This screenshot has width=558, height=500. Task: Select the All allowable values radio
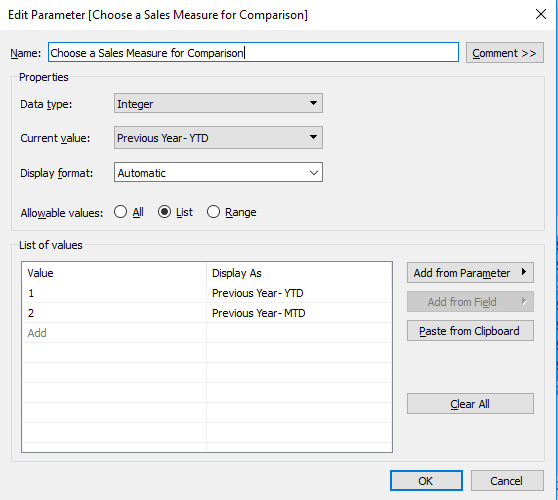point(120,212)
